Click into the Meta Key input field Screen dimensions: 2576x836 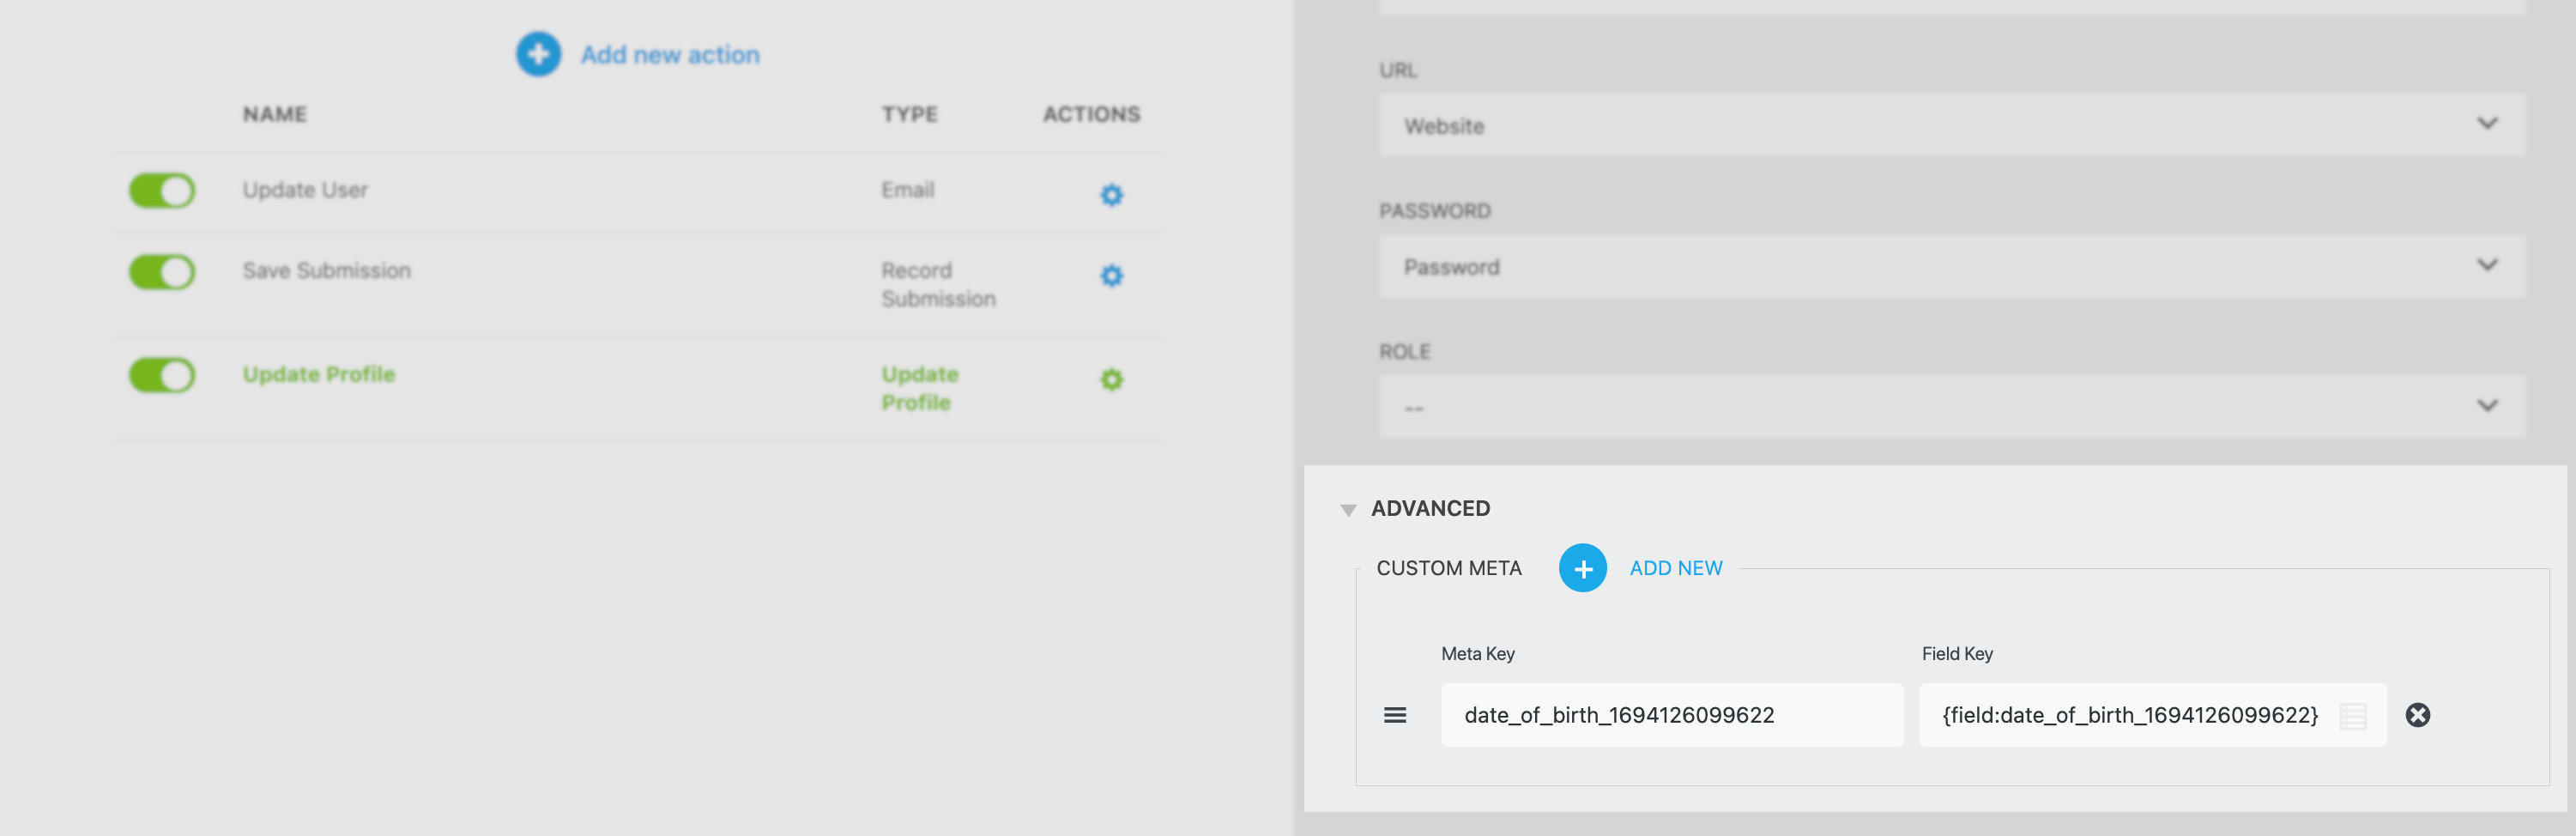tap(1670, 715)
